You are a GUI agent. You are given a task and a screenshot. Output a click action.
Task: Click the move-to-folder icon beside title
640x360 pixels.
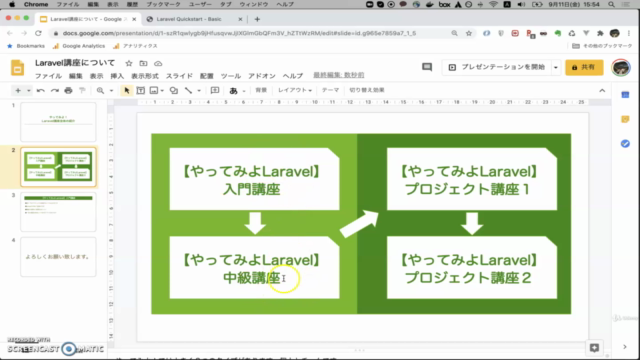pyautogui.click(x=143, y=63)
